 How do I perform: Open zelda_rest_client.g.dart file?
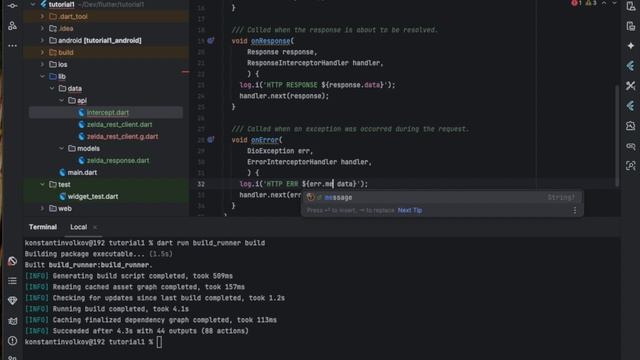(122, 137)
